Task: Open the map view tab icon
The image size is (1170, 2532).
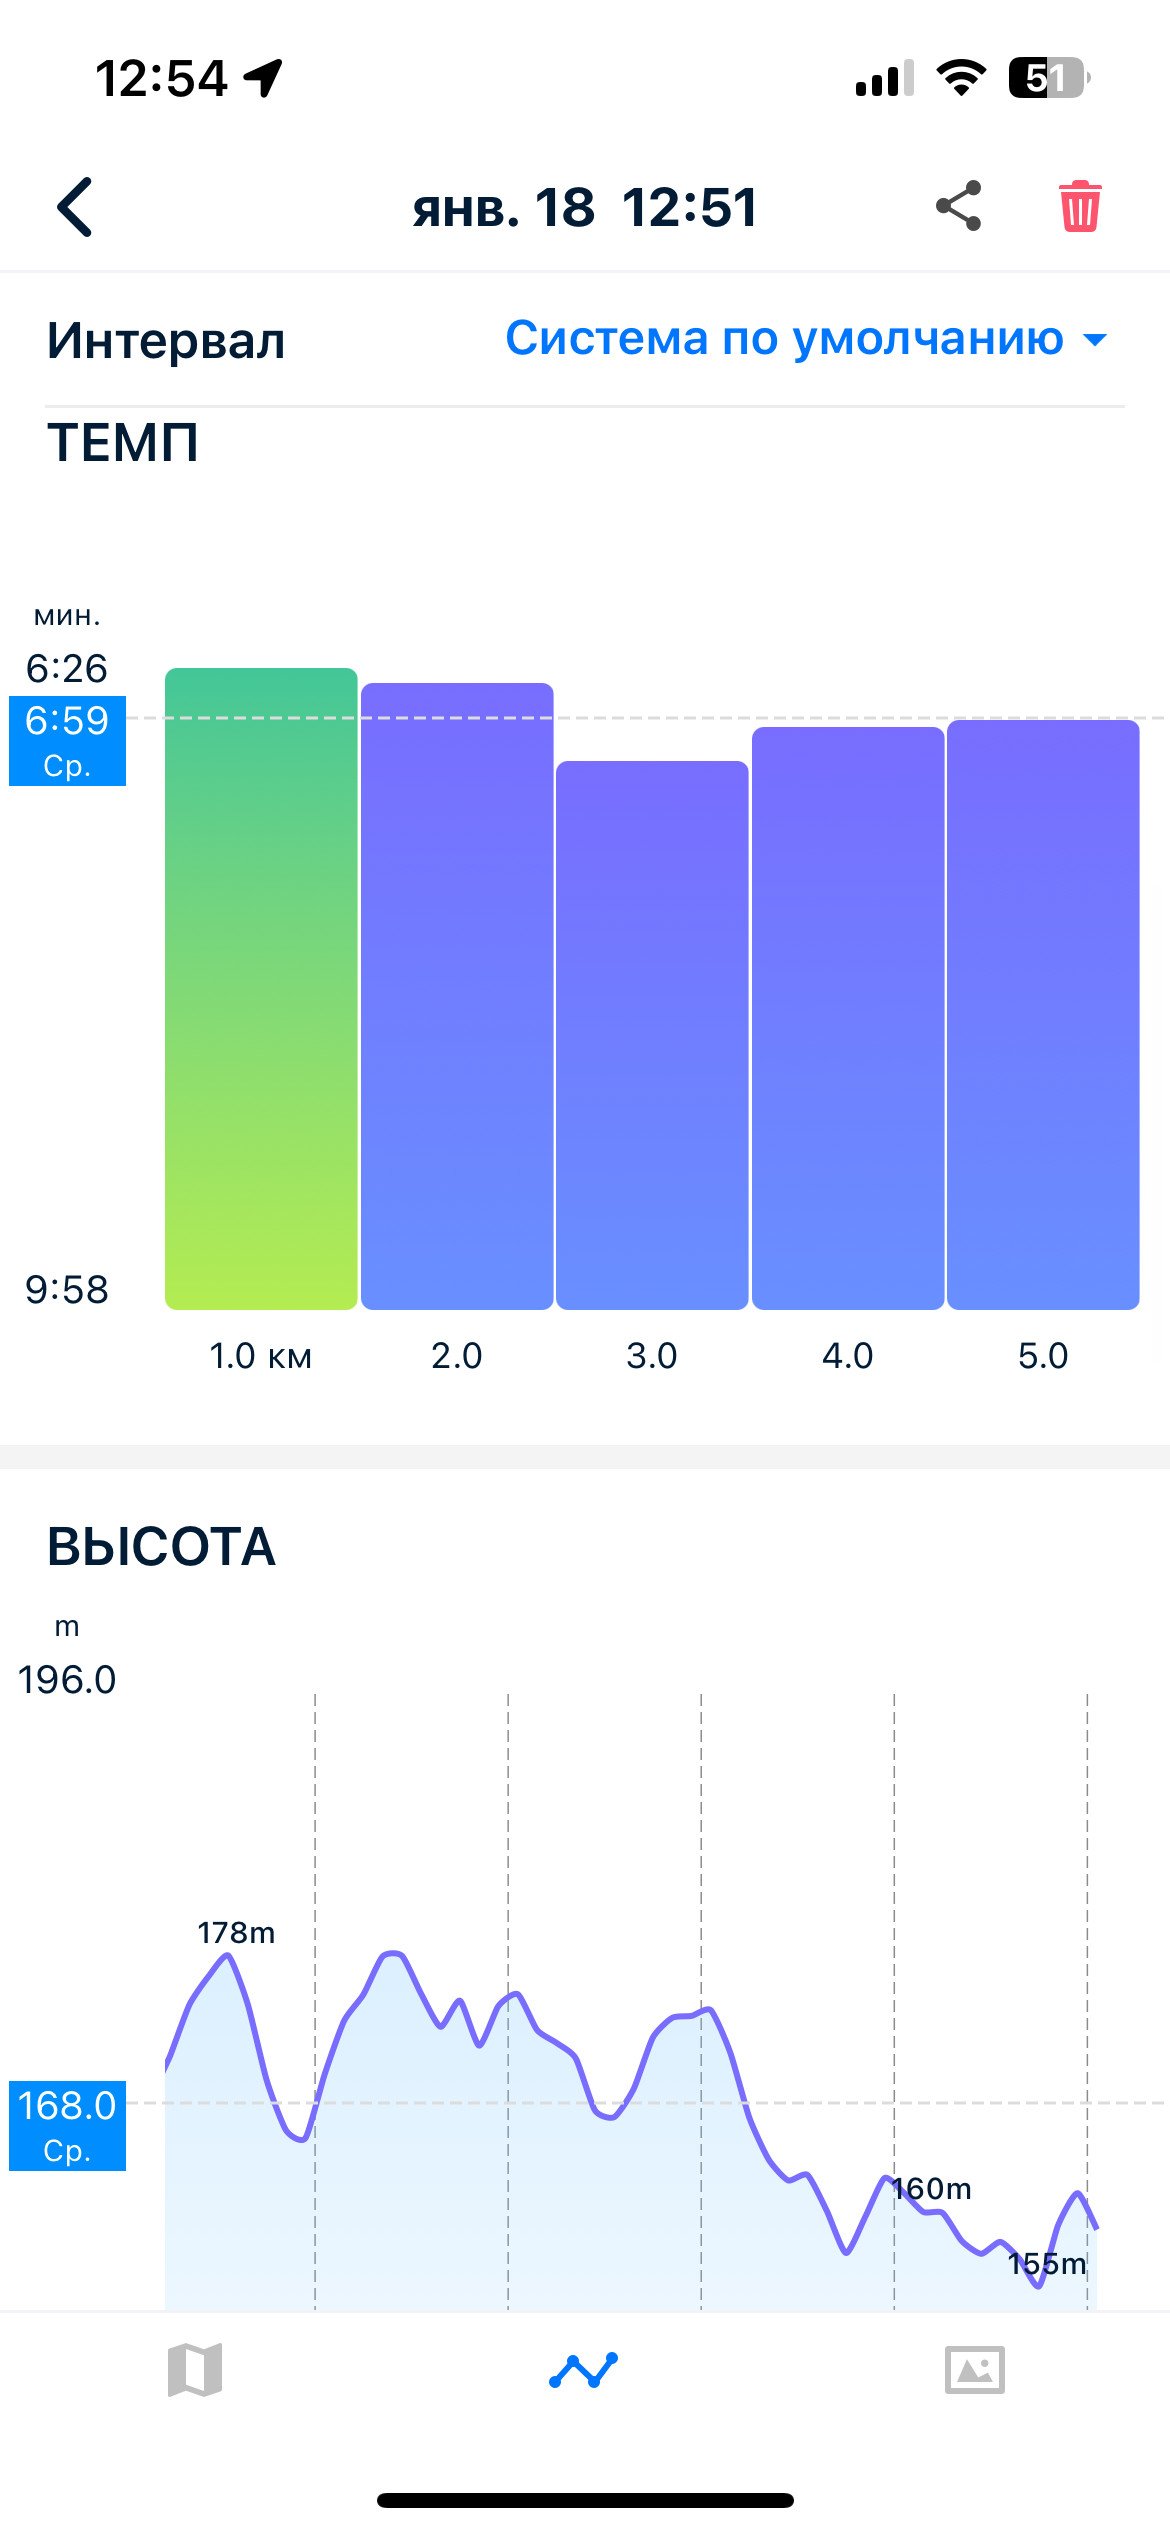Action: 195,2369
